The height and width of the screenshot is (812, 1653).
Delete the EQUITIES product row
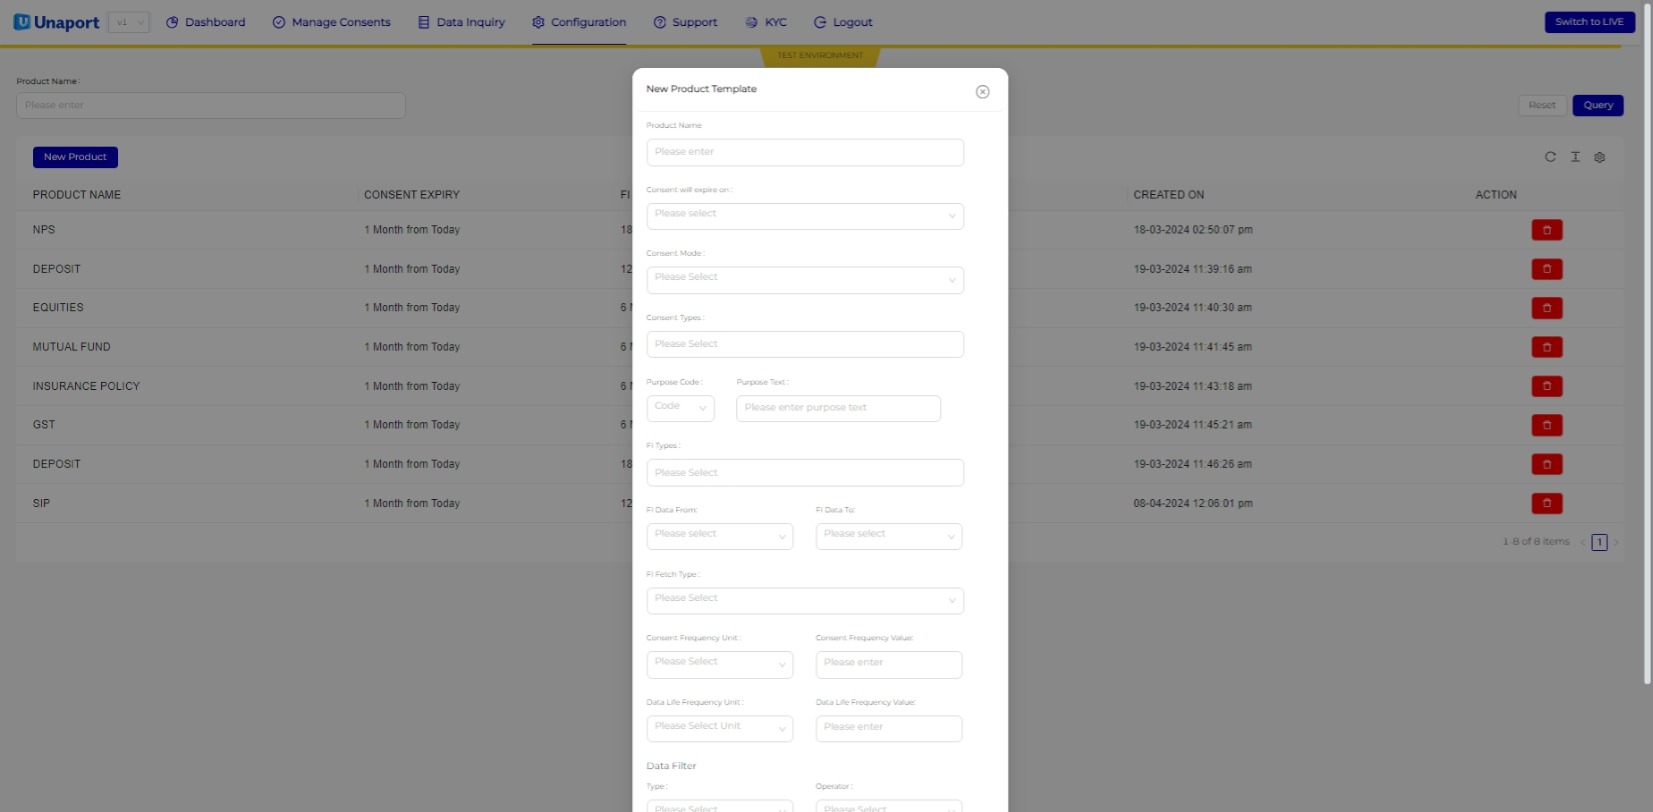point(1546,308)
